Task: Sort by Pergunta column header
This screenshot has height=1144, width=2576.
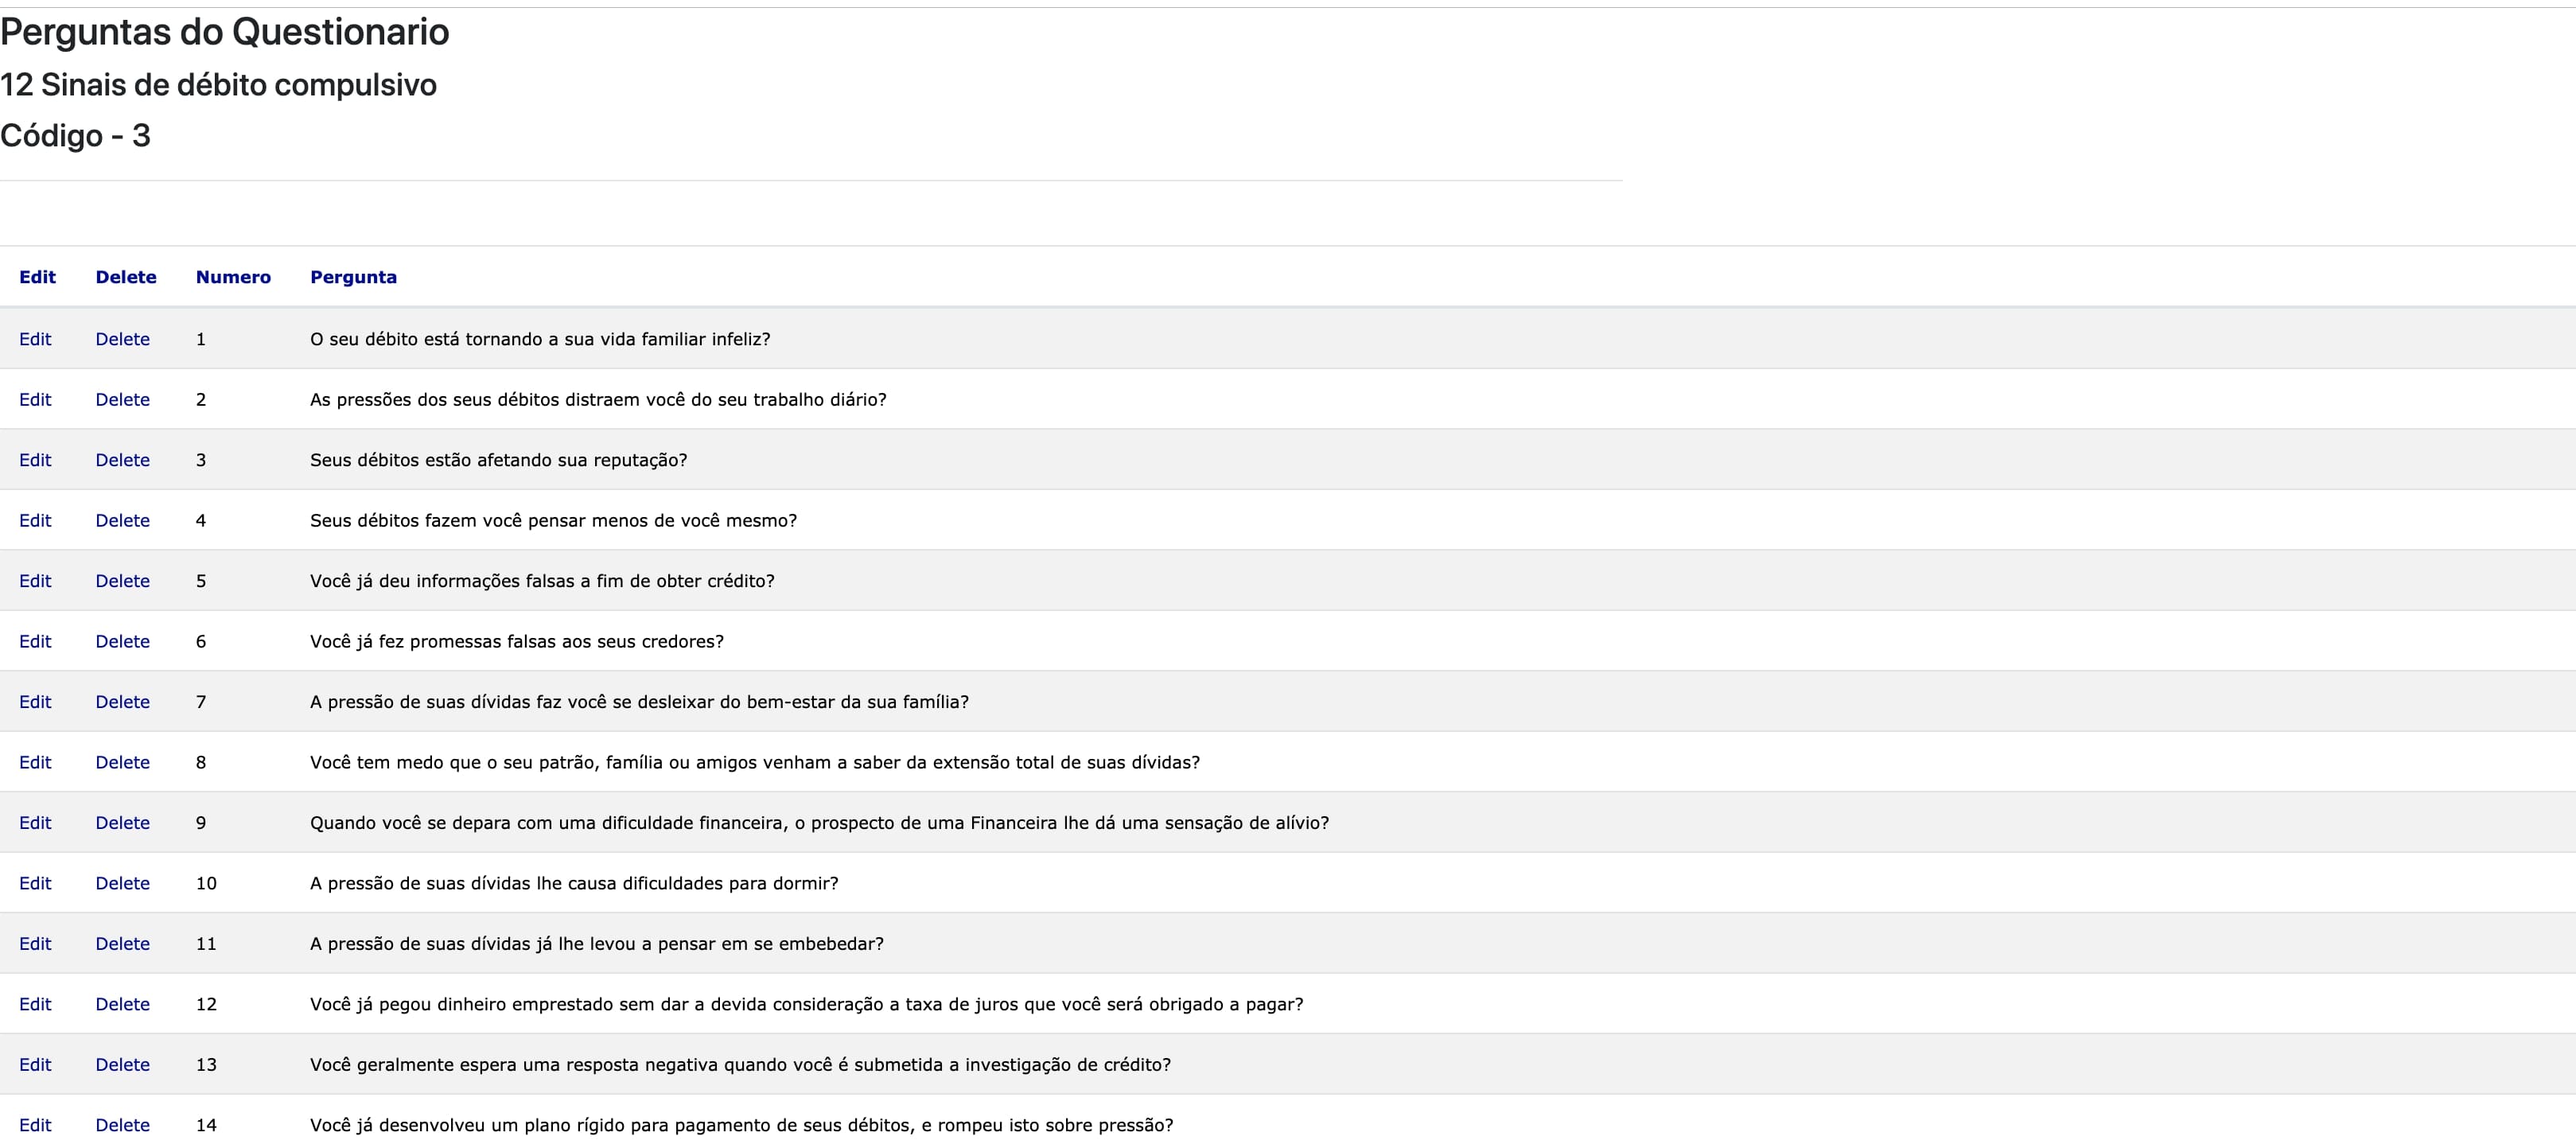Action: (x=353, y=277)
